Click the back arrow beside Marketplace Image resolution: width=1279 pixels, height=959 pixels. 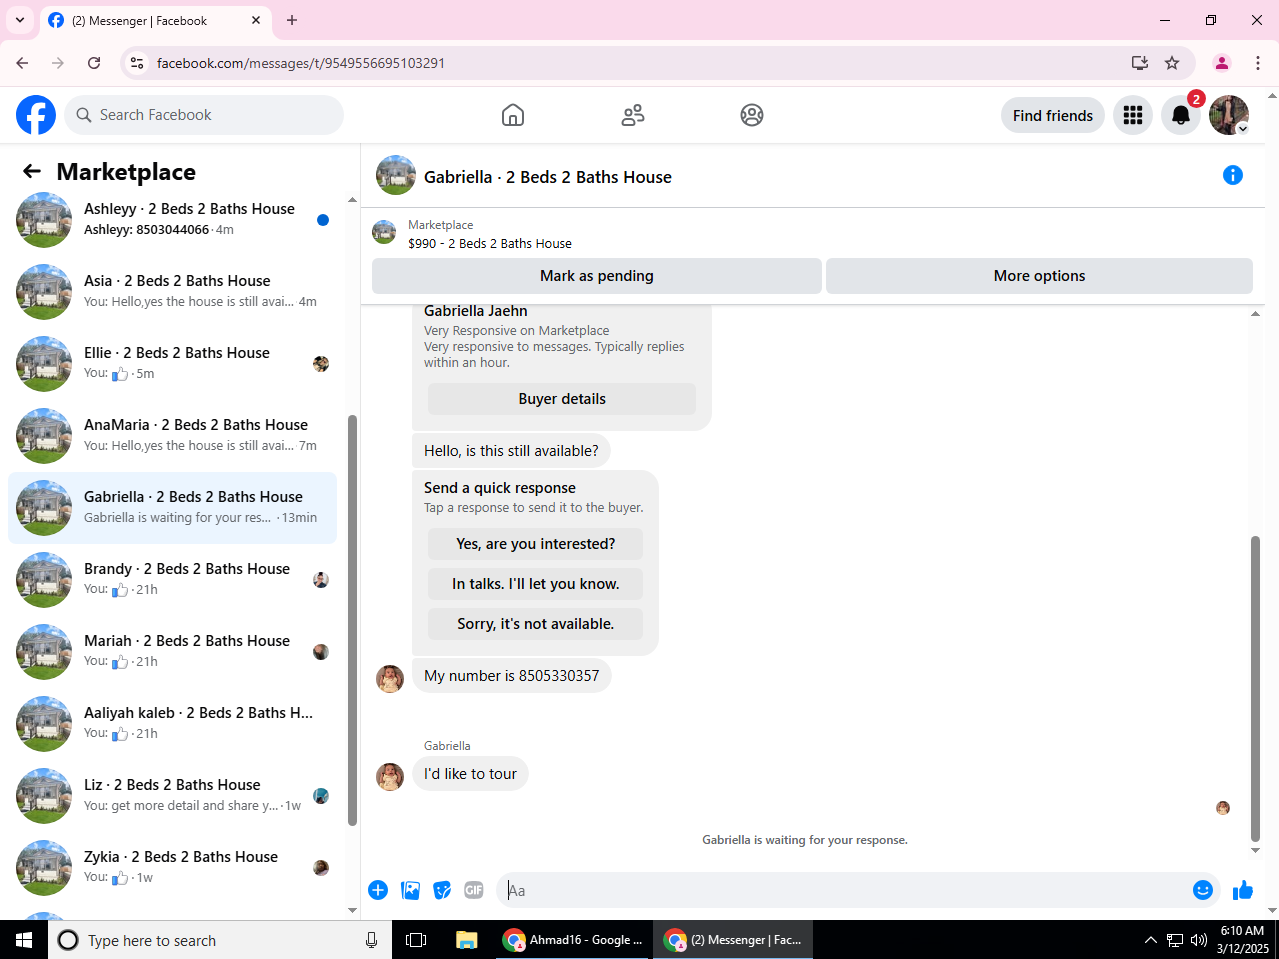[32, 172]
